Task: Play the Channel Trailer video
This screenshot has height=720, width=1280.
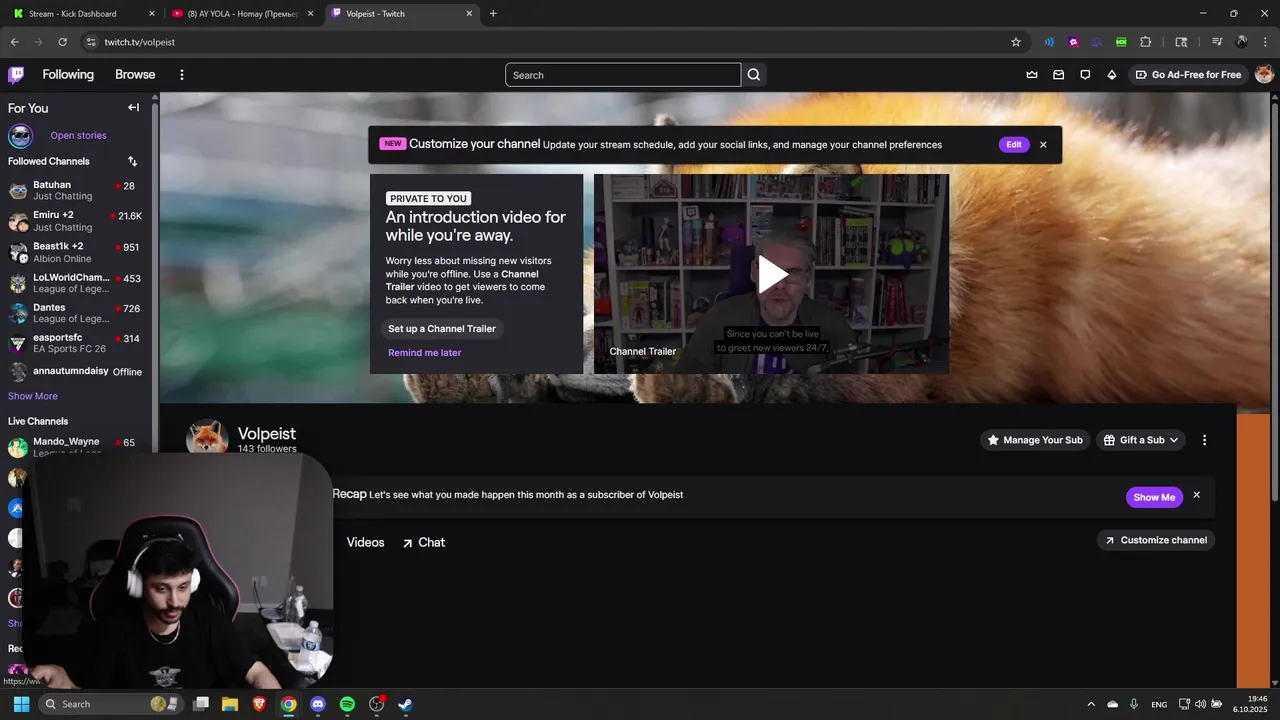Action: 771,274
